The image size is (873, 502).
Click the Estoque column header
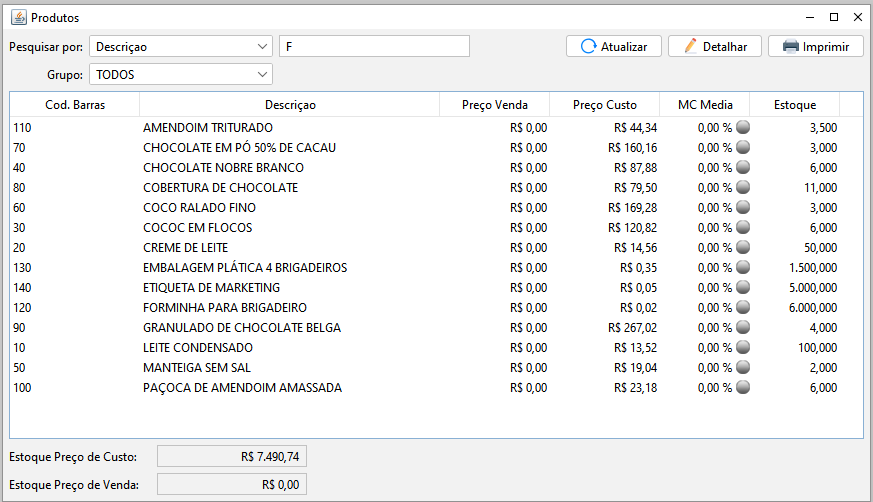pyautogui.click(x=795, y=105)
